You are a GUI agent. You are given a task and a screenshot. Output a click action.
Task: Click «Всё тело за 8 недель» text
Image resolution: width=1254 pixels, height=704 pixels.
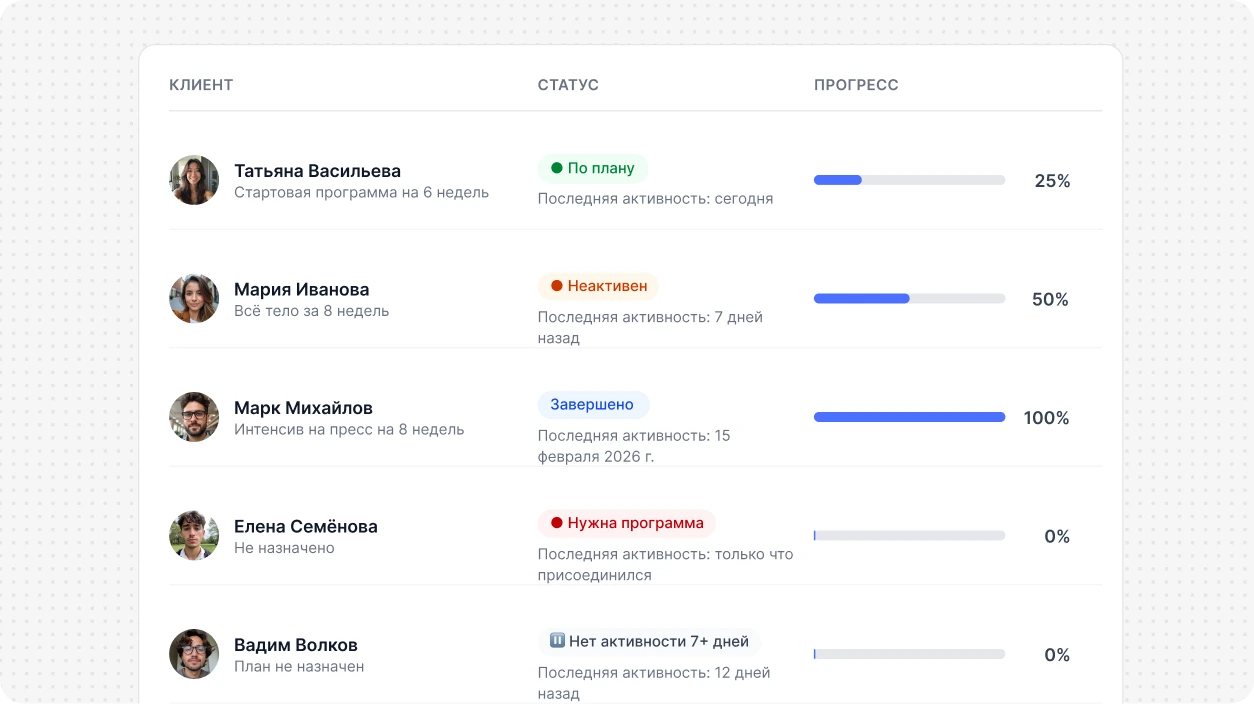pos(311,311)
